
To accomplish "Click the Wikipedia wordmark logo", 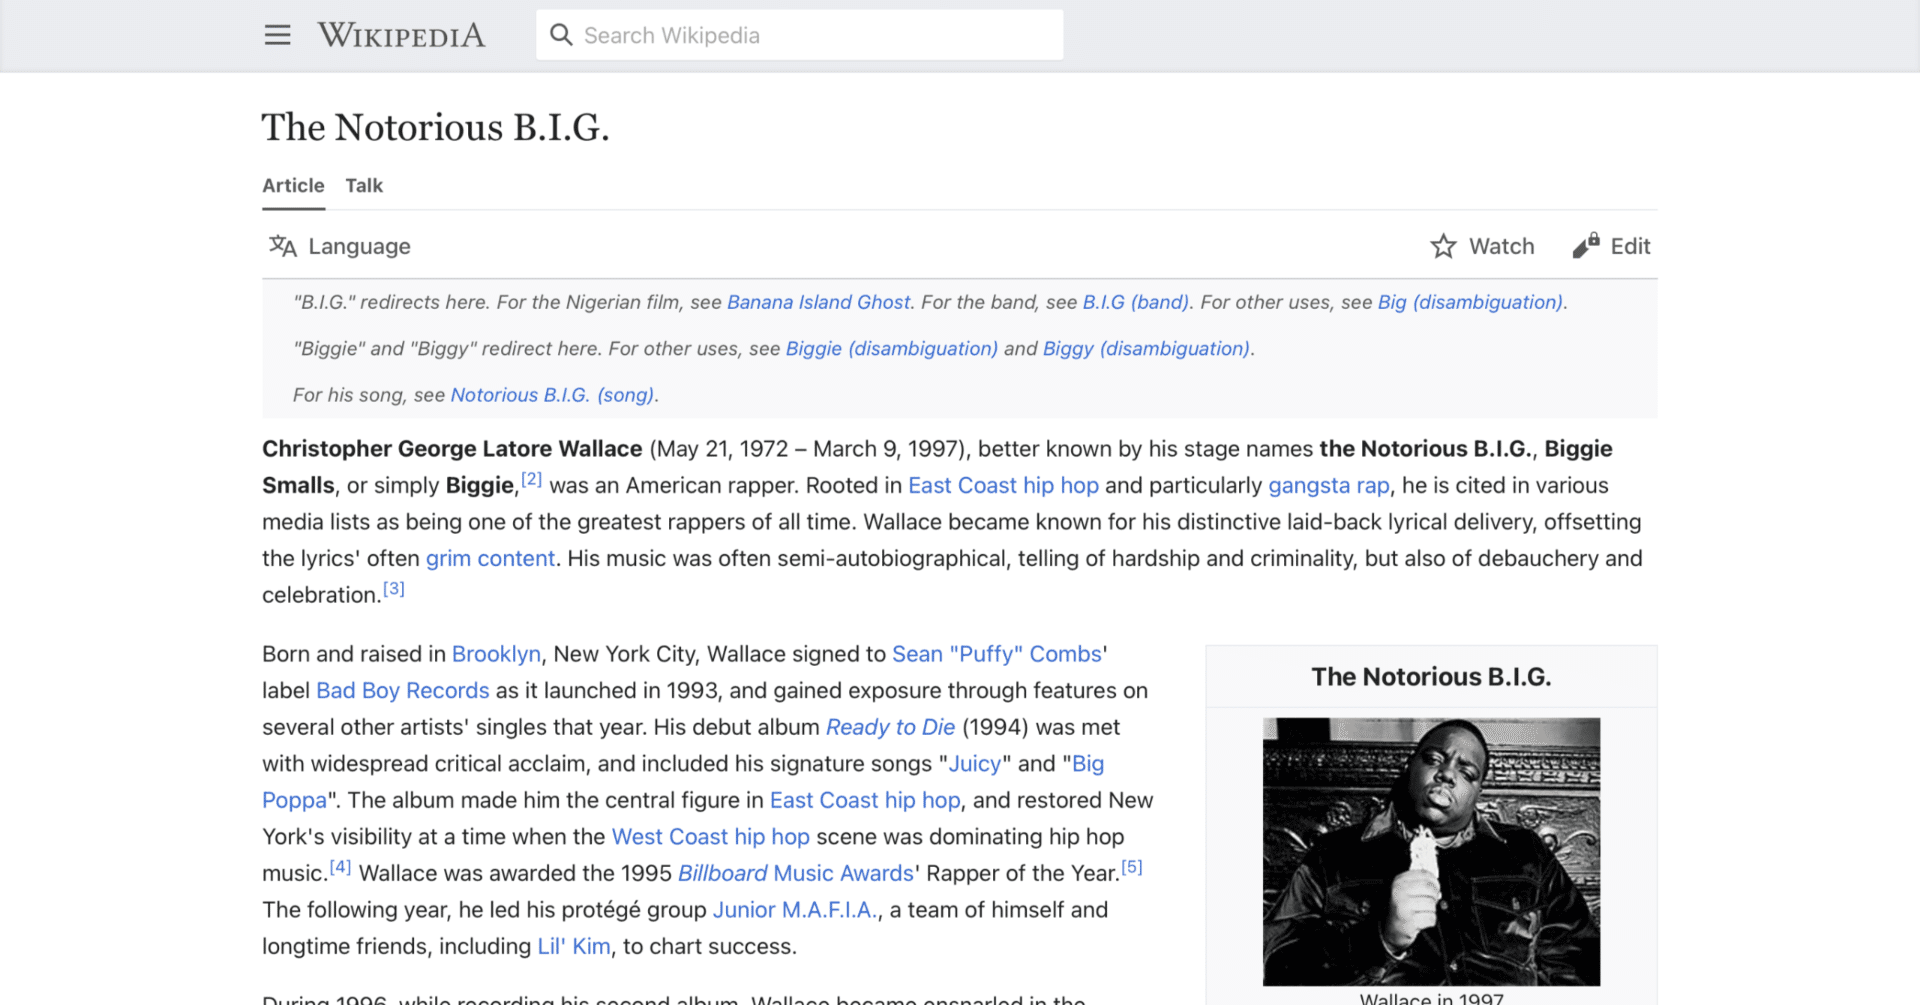I will 401,35.
